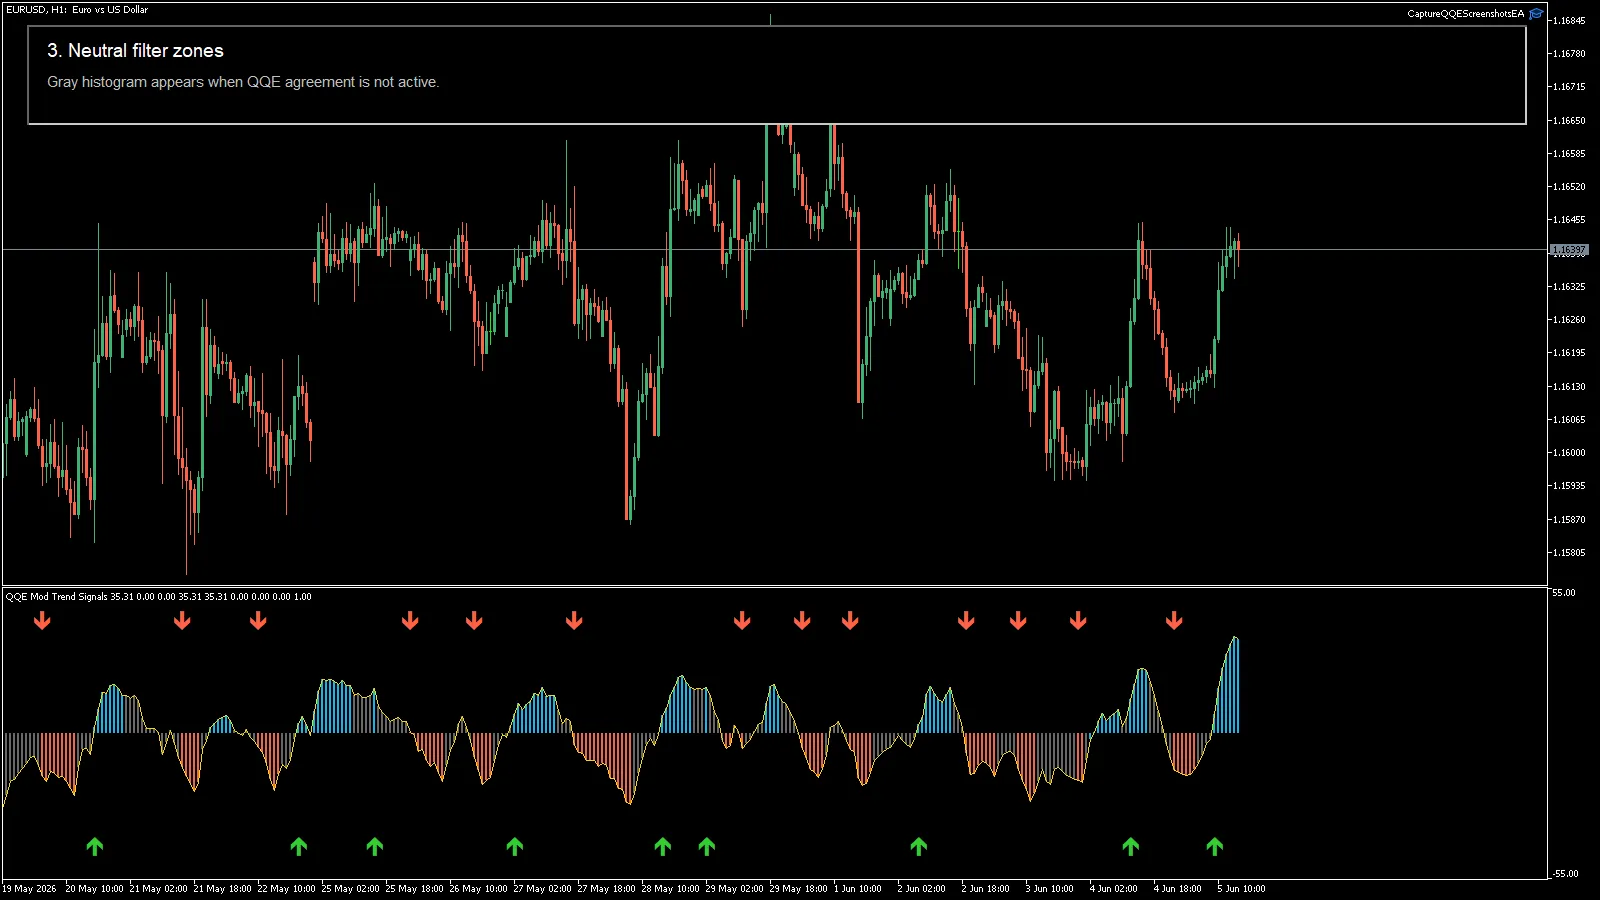This screenshot has width=1600, height=900.
Task: Click the CaptureQQEScreenshotsEA expert name label
Action: 1466,14
